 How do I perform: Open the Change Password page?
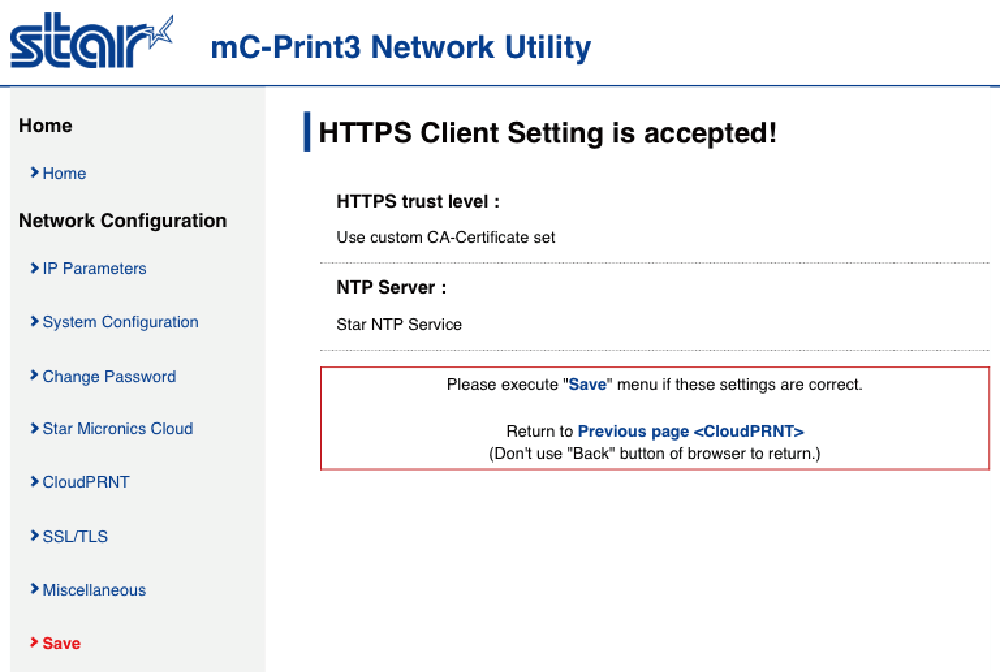(109, 376)
